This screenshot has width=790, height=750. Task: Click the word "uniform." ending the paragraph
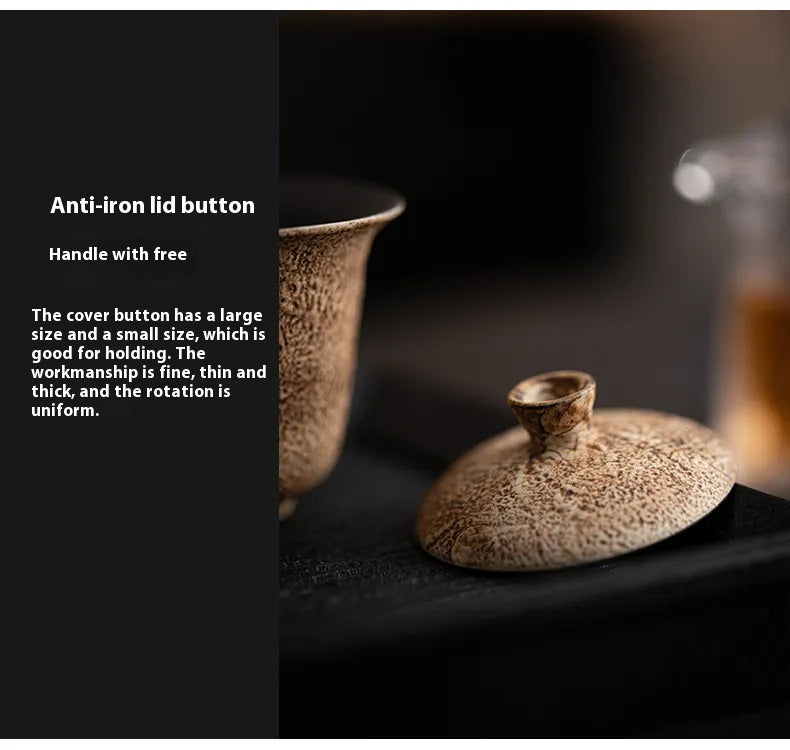coord(65,411)
